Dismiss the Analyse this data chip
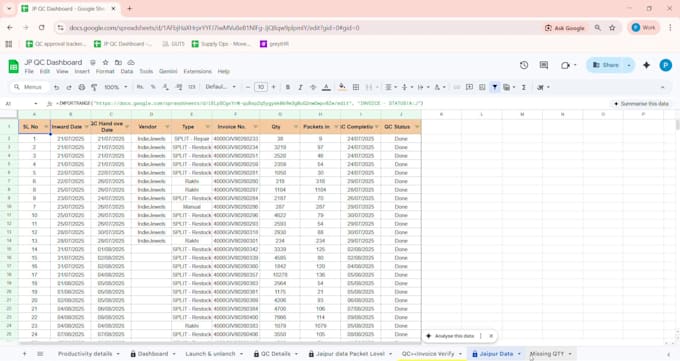Screen dimensions: 680x361 [x=491, y=336]
